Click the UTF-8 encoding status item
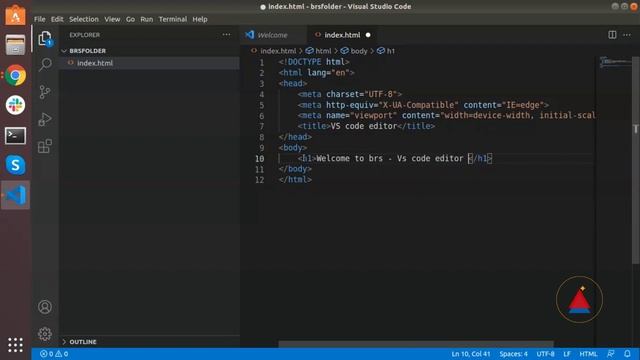This screenshot has height=360, width=640. click(x=545, y=354)
